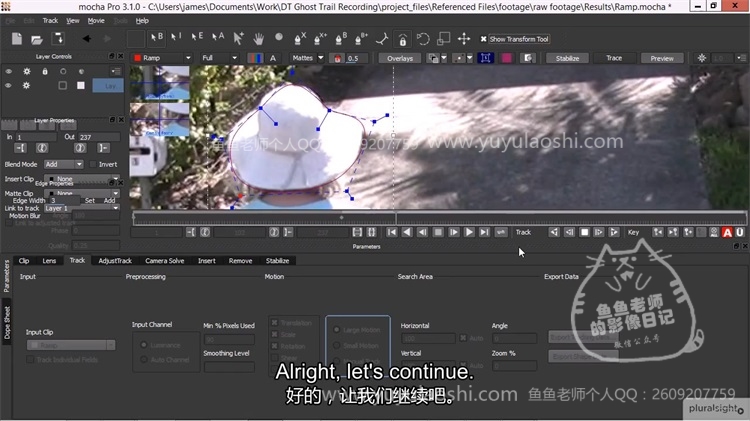Click the layer Out point field showing 237
Screen dimensions: 750x421
pos(99,137)
